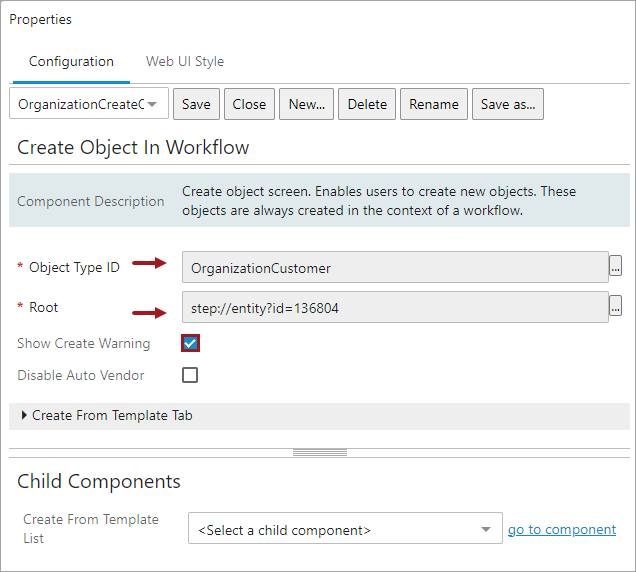Click the Save button
The width and height of the screenshot is (636, 572).
pyautogui.click(x=196, y=104)
